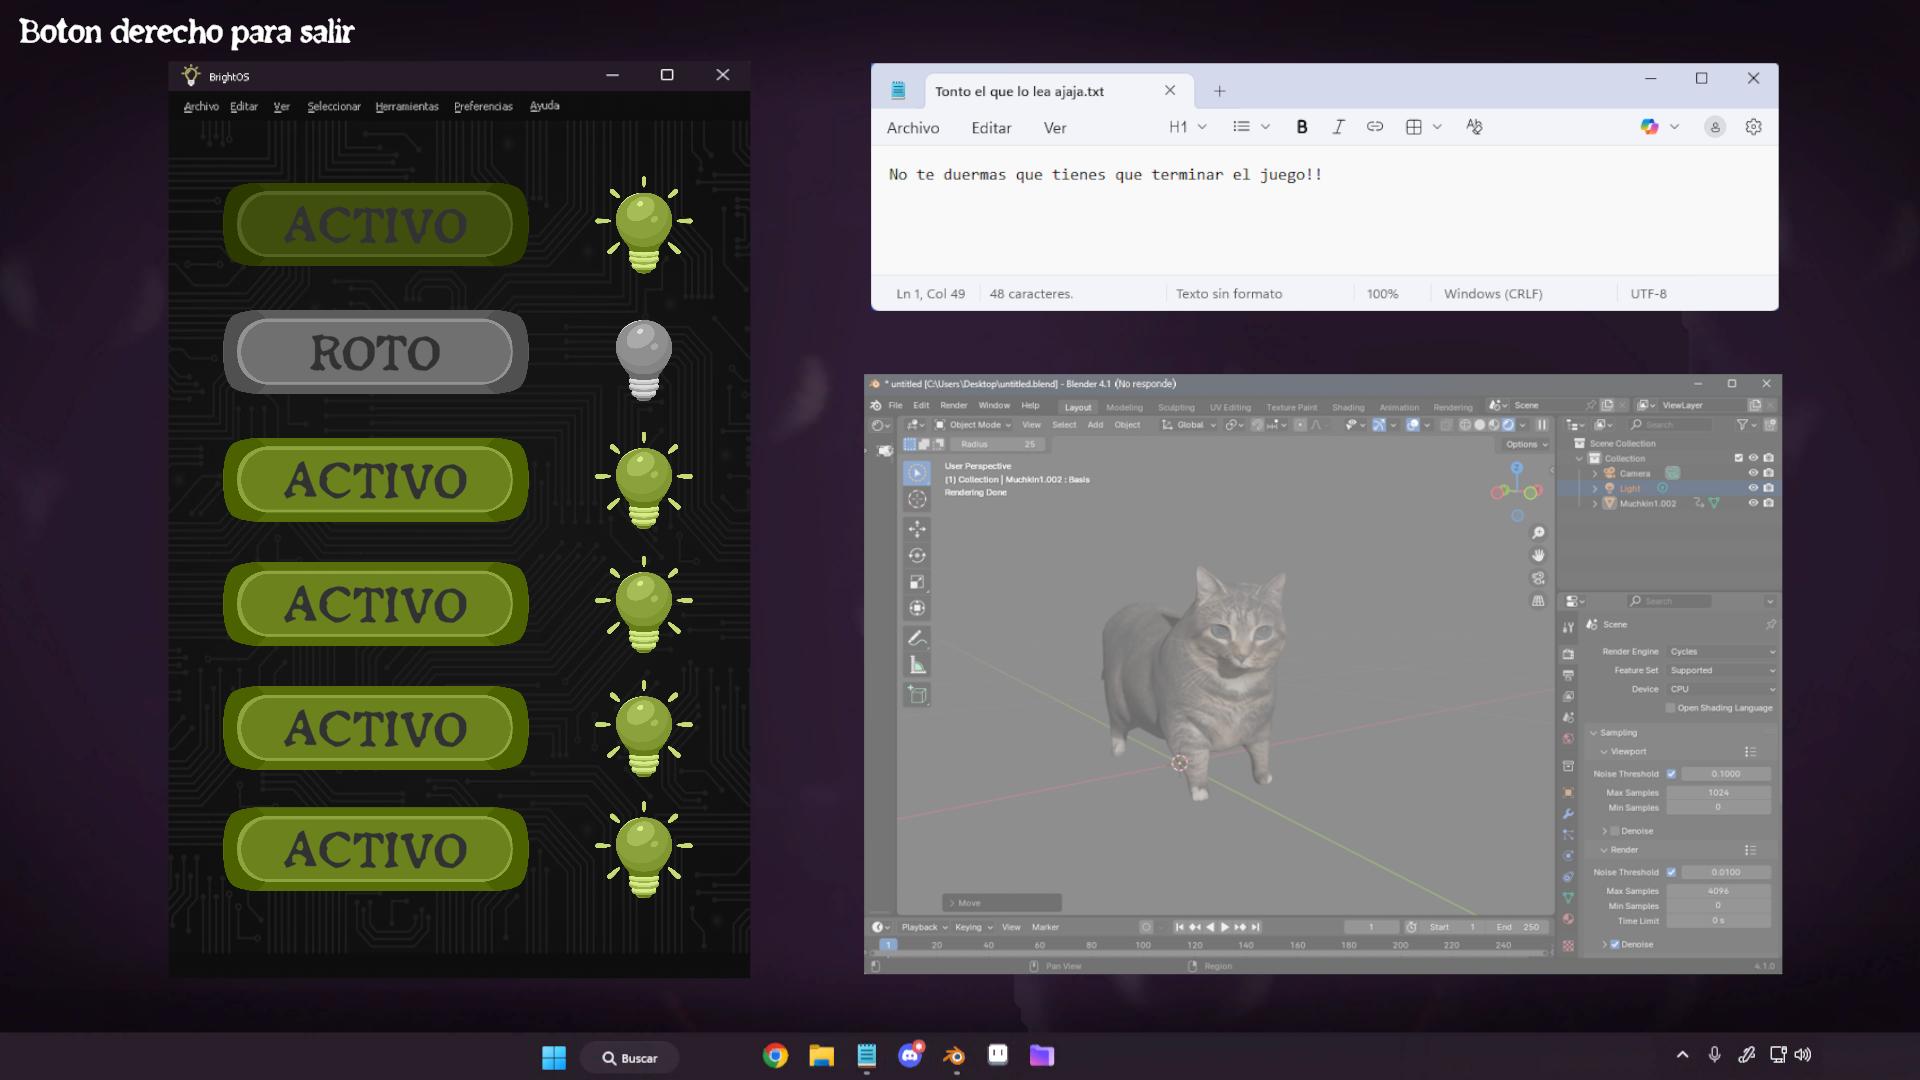The image size is (1920, 1080).
Task: Toggle the Open Shading Language checkbox
Action: coord(1670,708)
